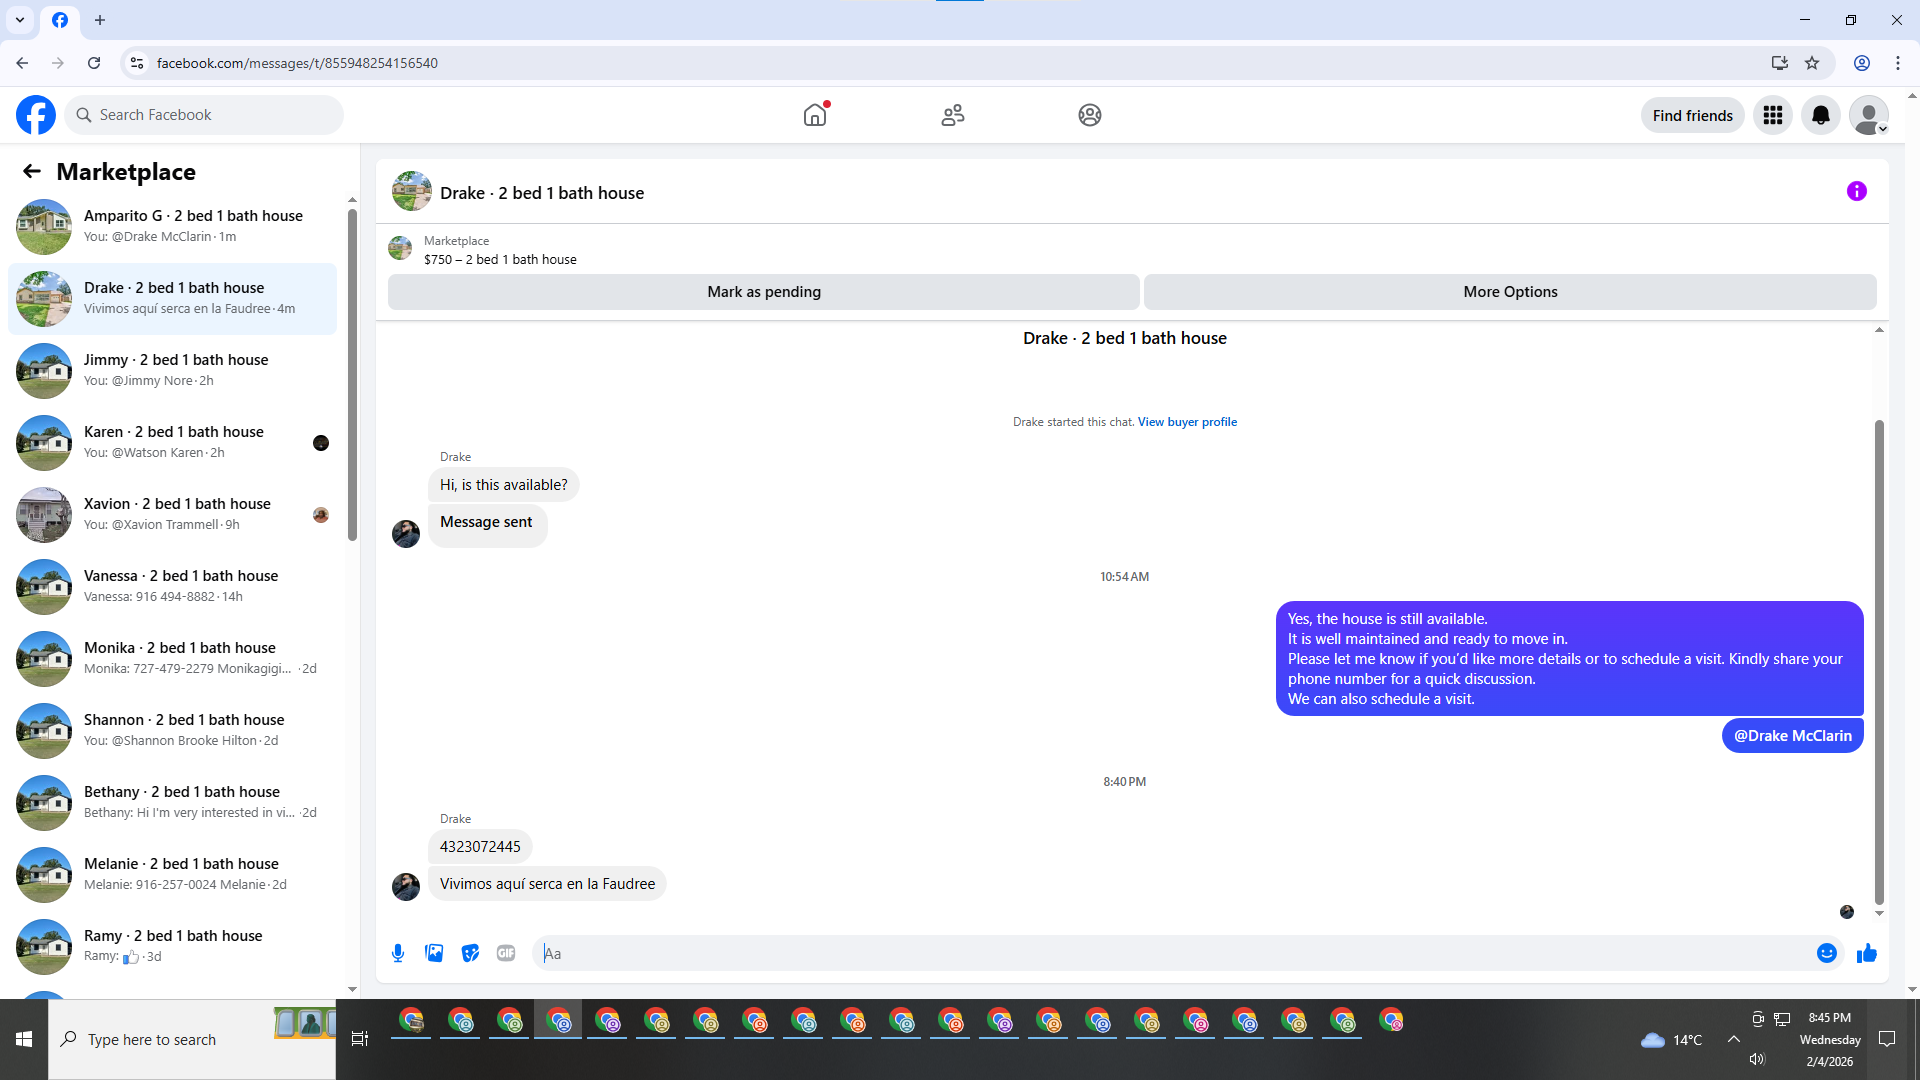Screen dimensions: 1920x1080
Task: Switch to the Friends tab
Action: coord(952,115)
